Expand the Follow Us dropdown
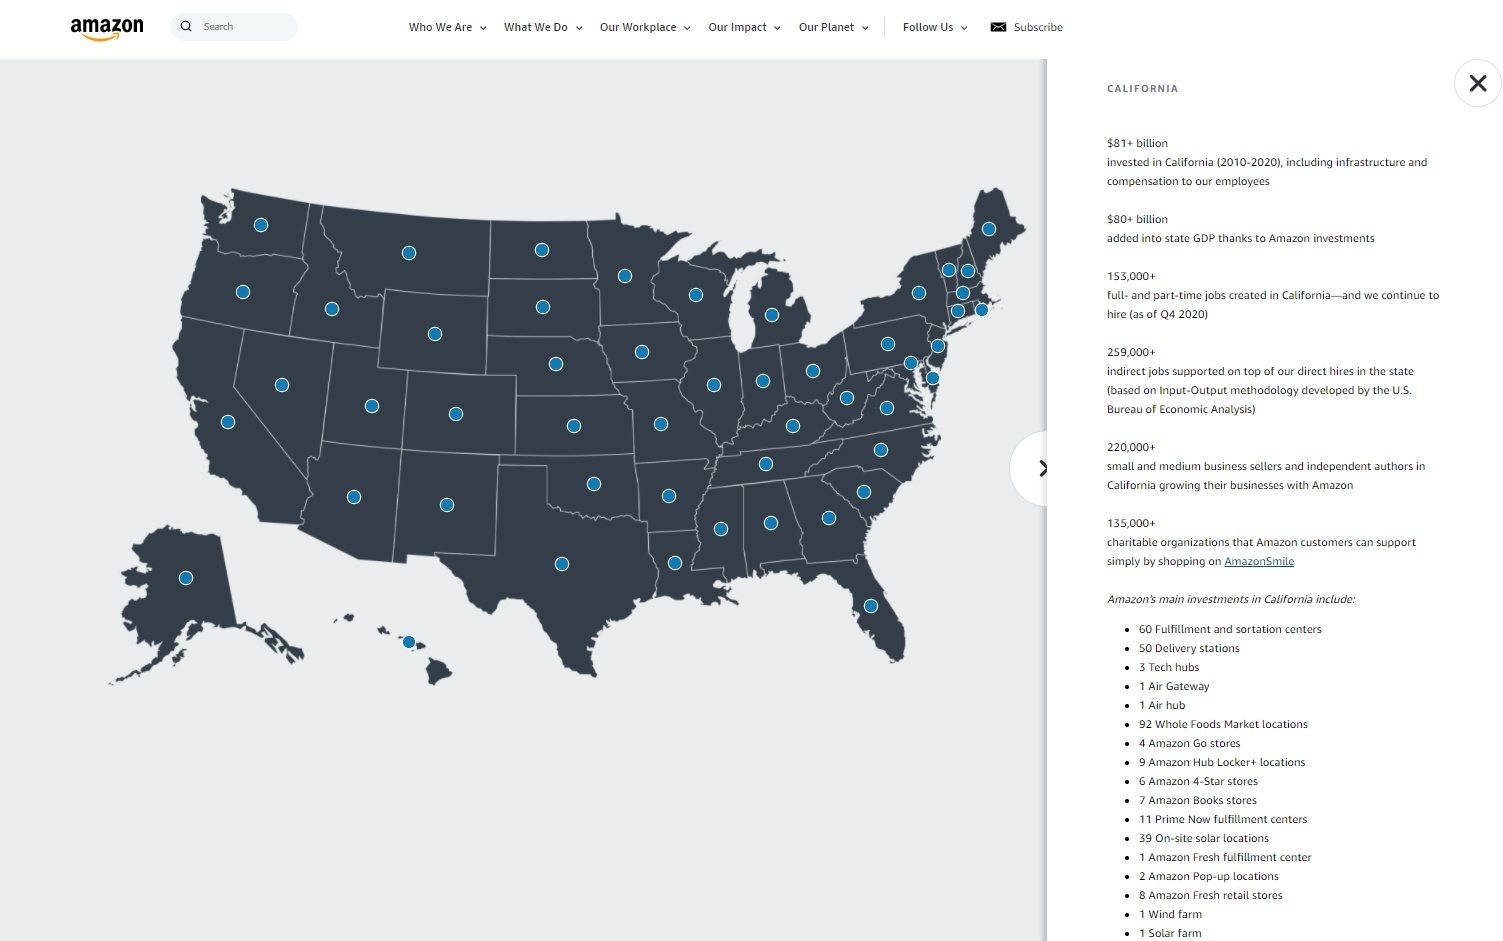This screenshot has width=1503, height=941. pyautogui.click(x=935, y=27)
